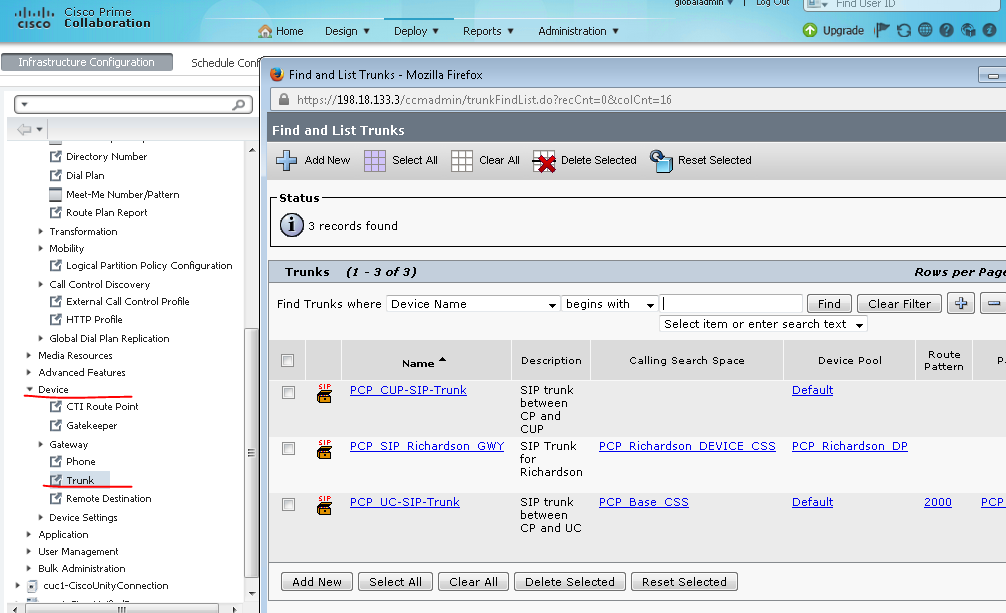
Task: Click route pattern 2000 link
Action: click(x=937, y=502)
